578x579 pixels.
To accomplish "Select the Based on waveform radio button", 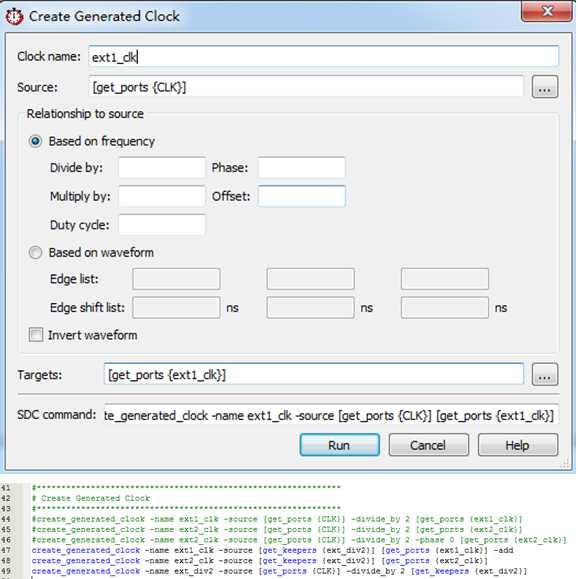I will point(35,253).
